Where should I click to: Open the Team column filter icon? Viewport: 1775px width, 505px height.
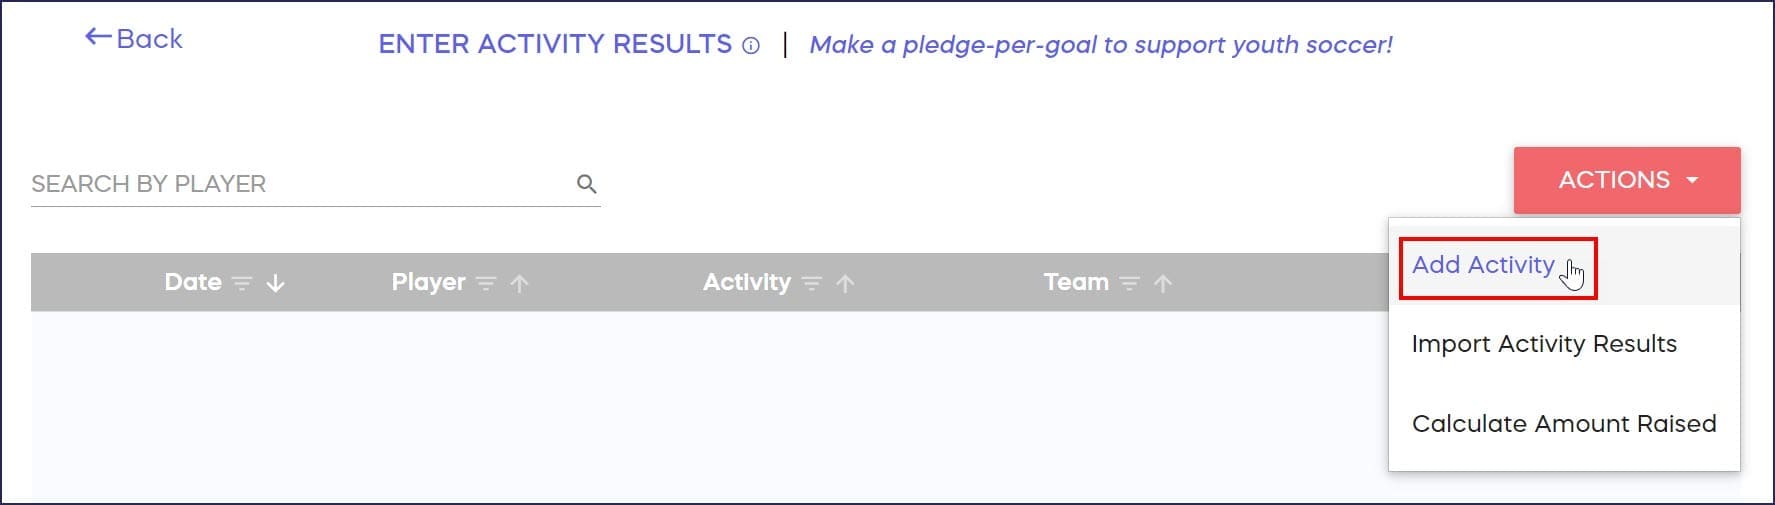(1129, 284)
